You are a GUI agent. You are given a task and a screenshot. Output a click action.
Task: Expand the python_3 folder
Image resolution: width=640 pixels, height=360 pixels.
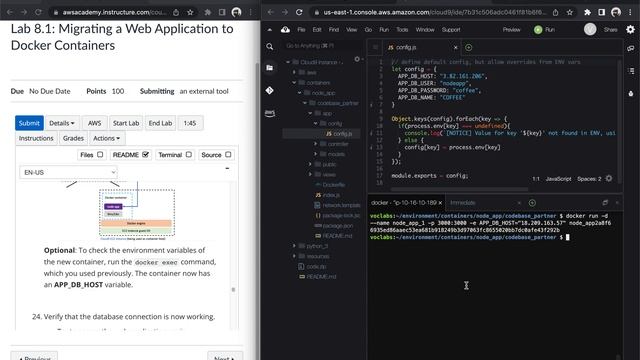294,246
